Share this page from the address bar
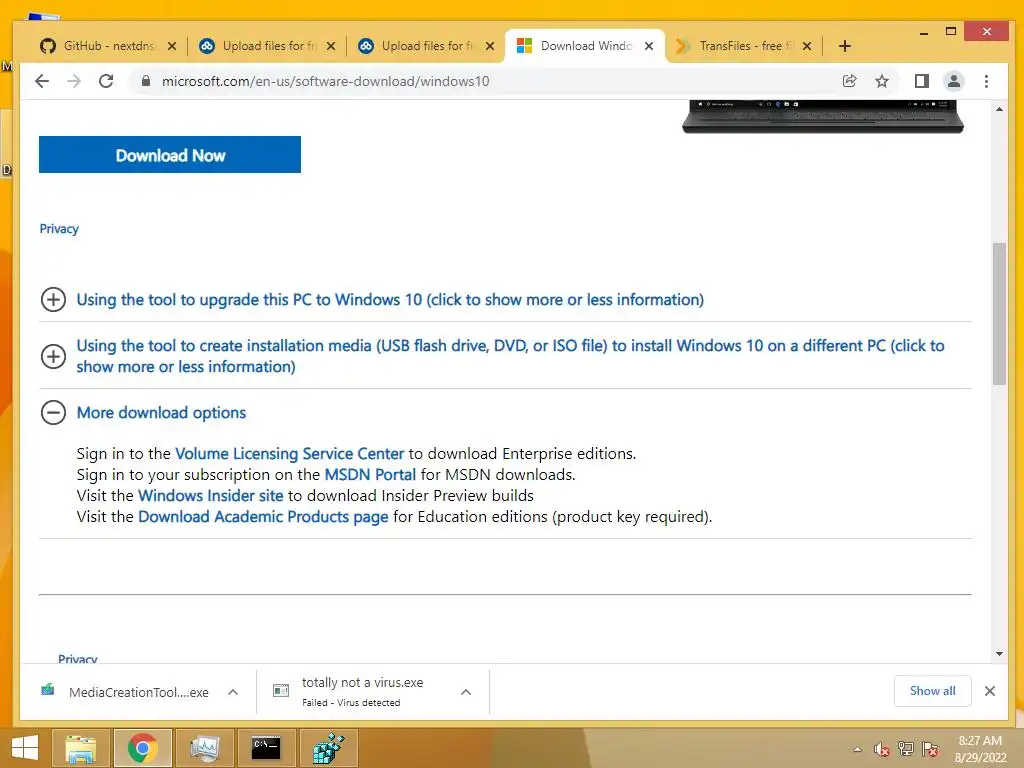This screenshot has width=1024, height=768. (850, 81)
